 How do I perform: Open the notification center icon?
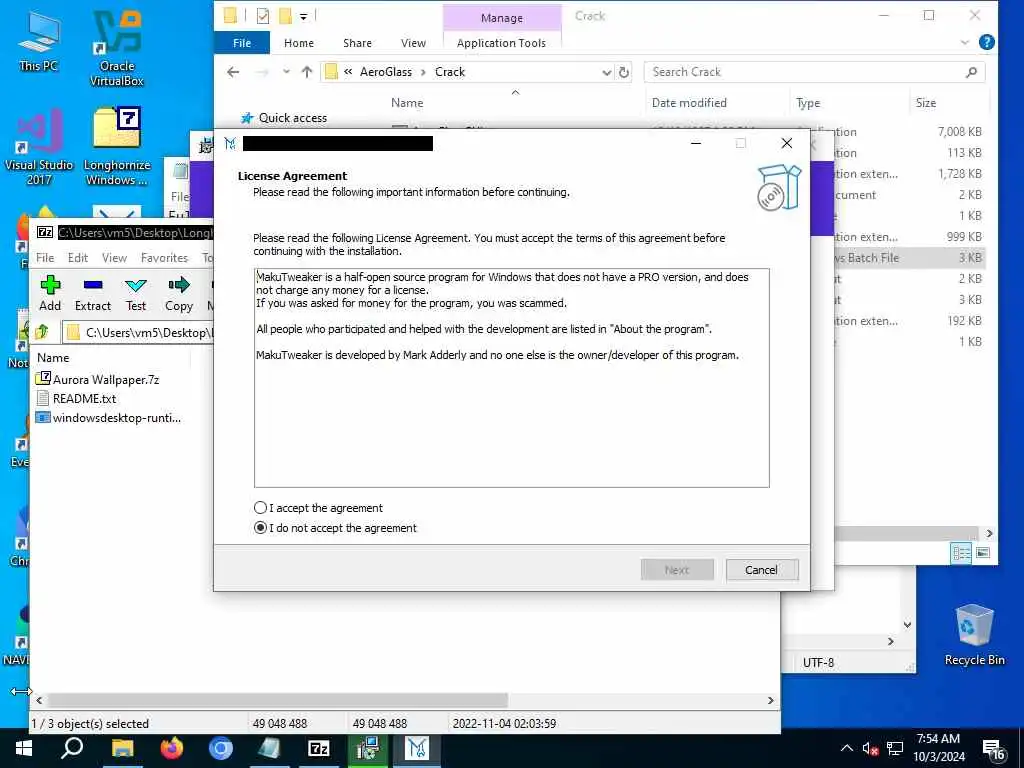pyautogui.click(x=993, y=750)
